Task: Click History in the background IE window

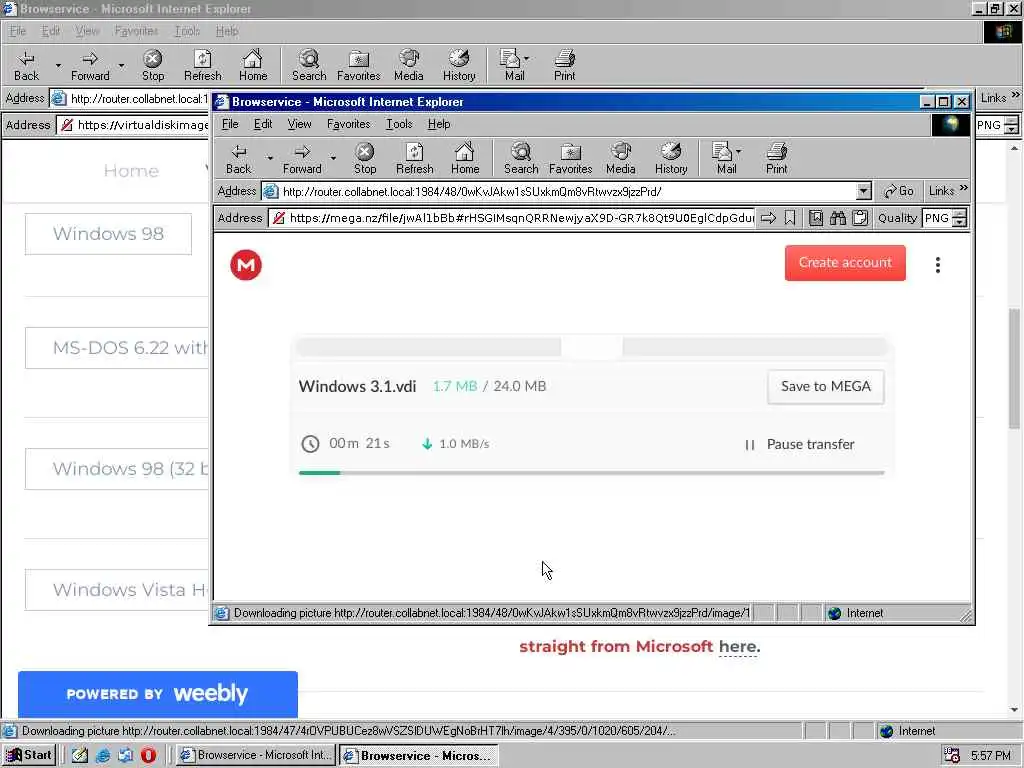Action: point(459,66)
